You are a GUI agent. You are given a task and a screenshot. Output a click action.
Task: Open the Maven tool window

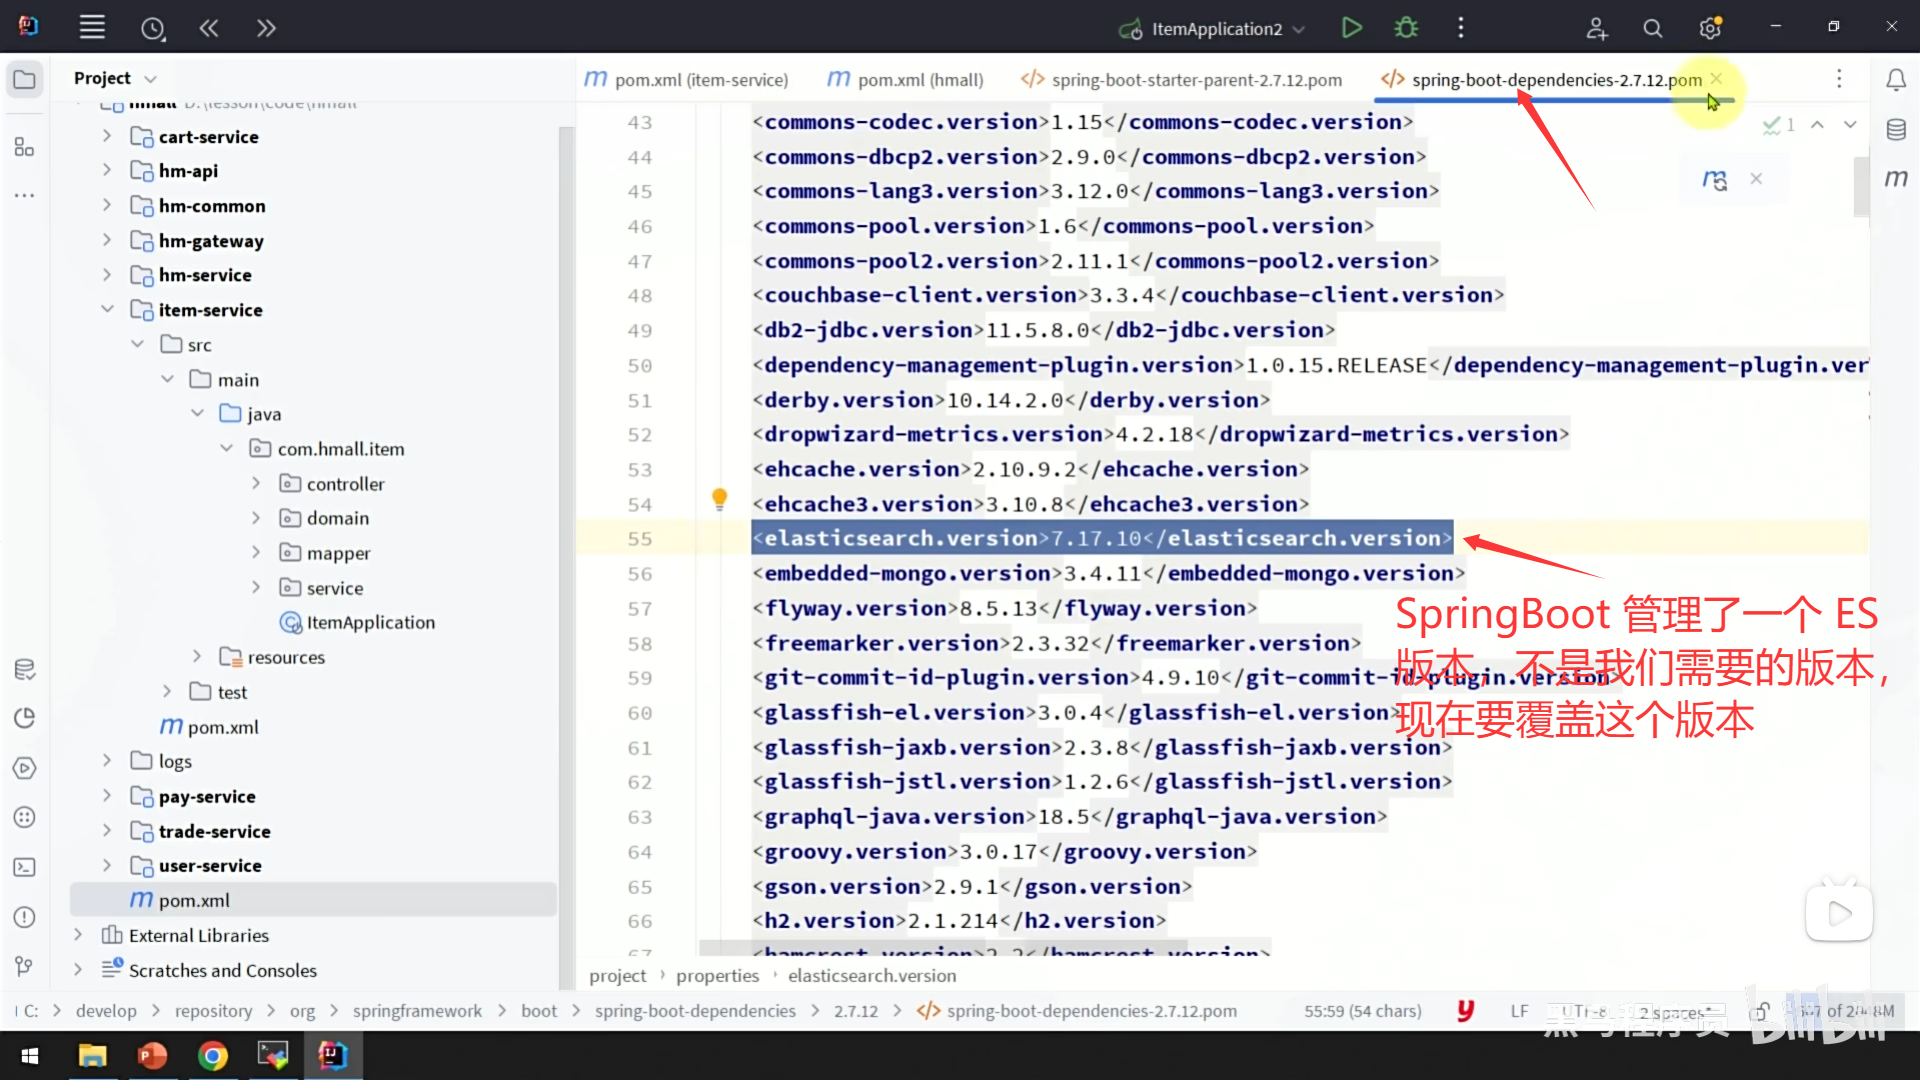tap(1895, 179)
